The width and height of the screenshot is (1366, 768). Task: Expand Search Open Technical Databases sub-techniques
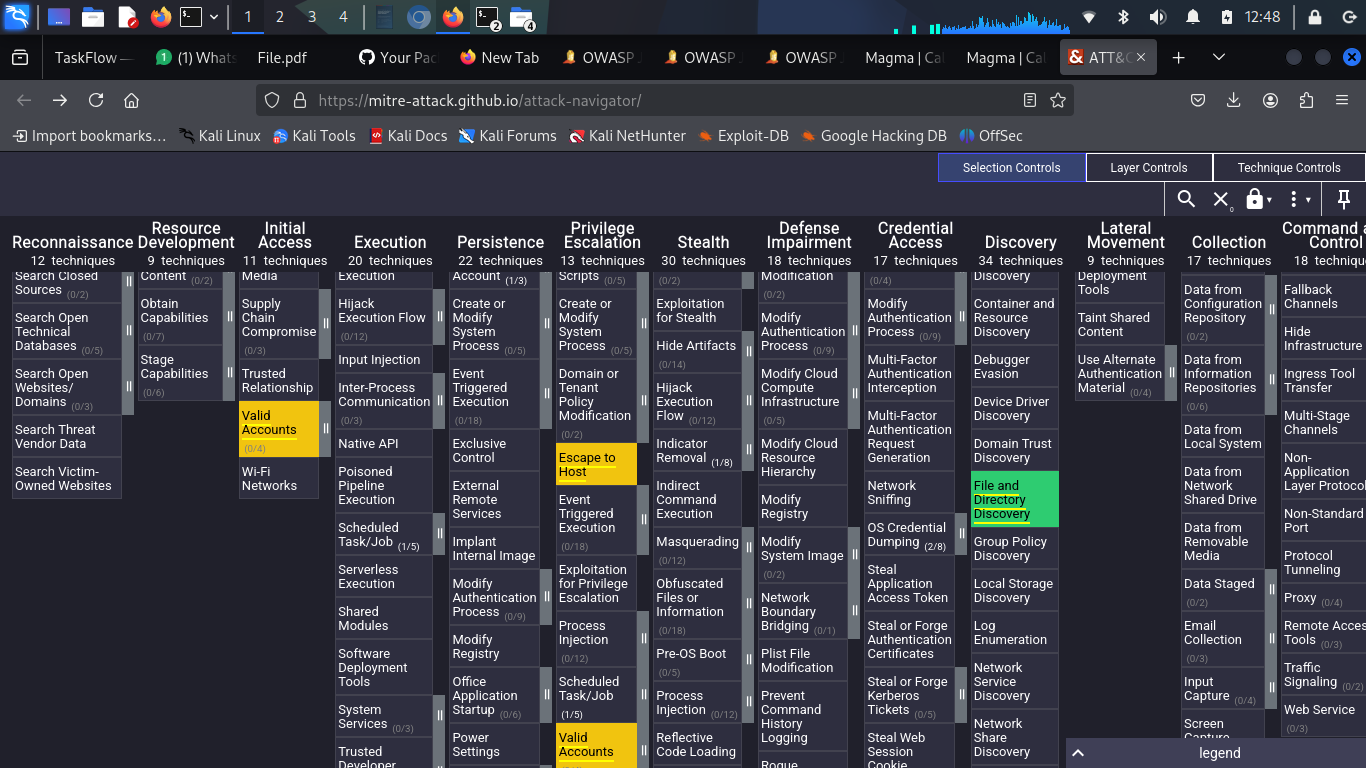[128, 331]
